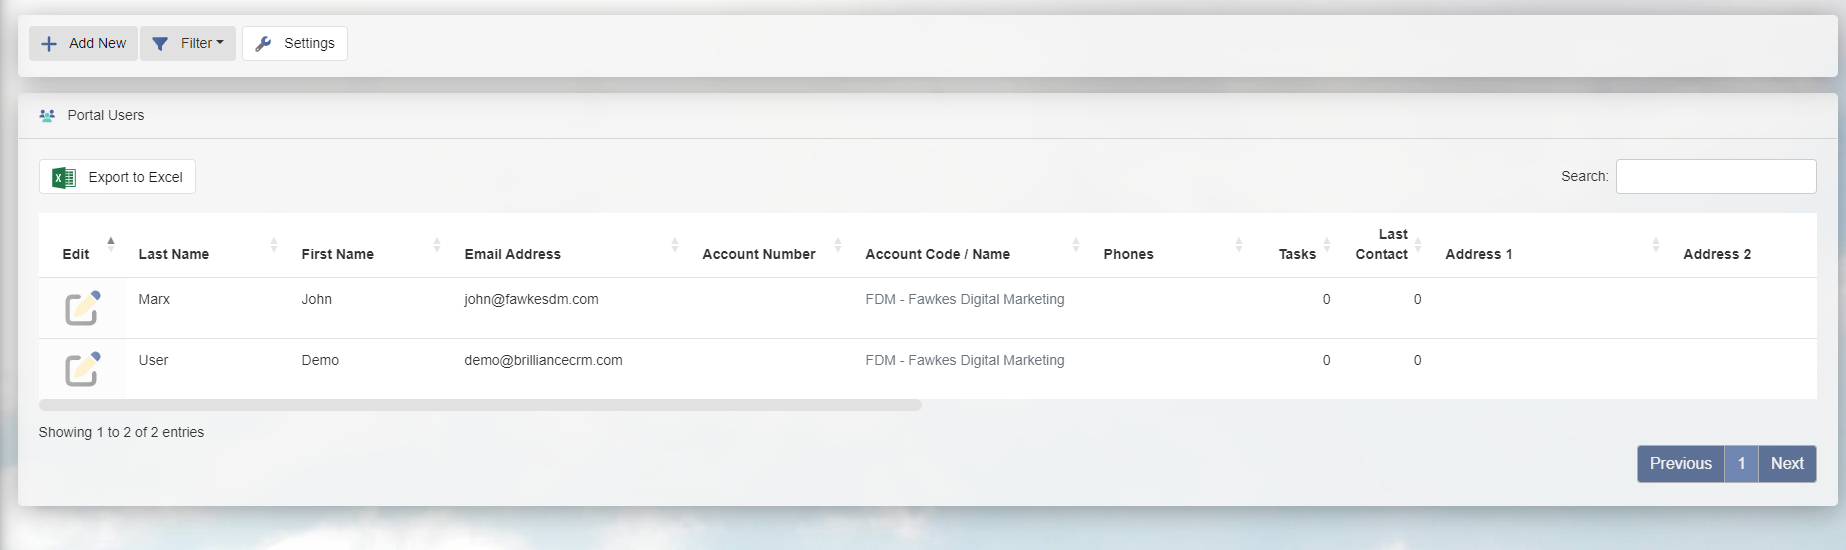
Task: Click the Next pagination button
Action: tap(1787, 464)
